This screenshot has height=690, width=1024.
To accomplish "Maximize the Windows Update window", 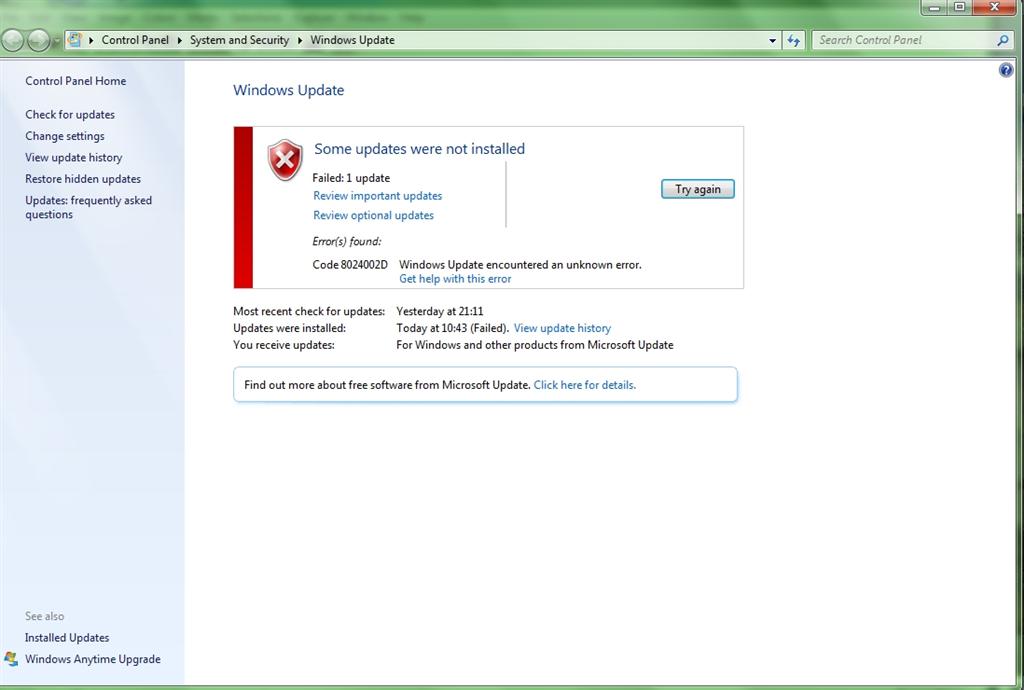I will click(x=959, y=7).
